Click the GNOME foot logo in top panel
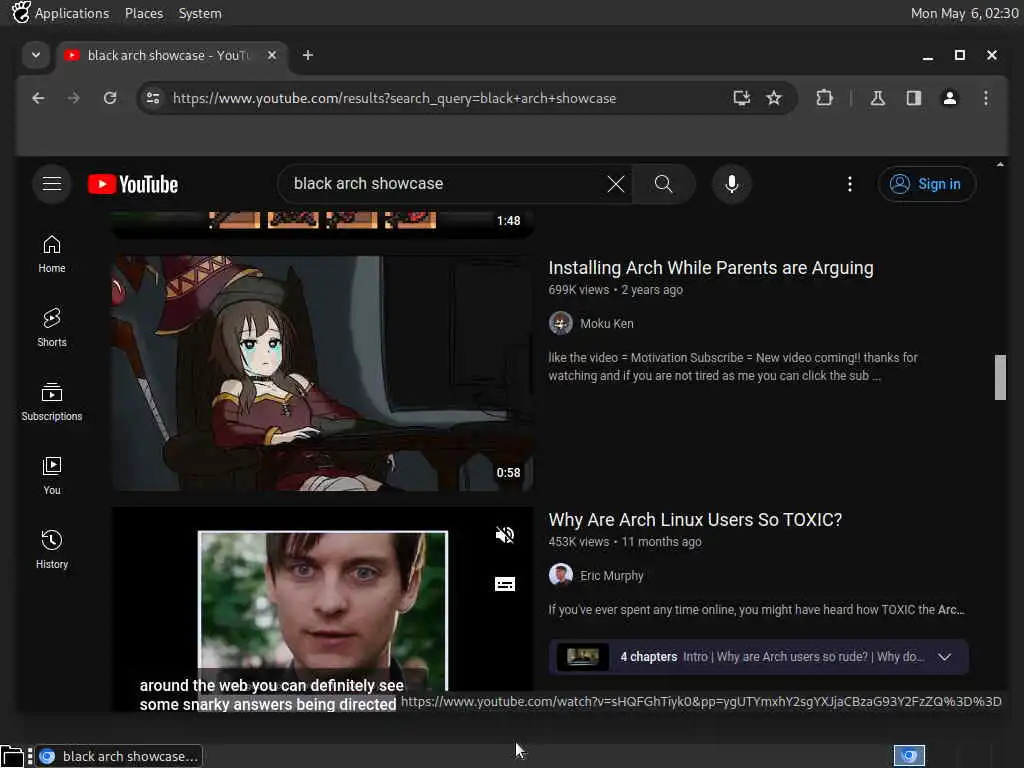The image size is (1024, 768). tap(20, 12)
